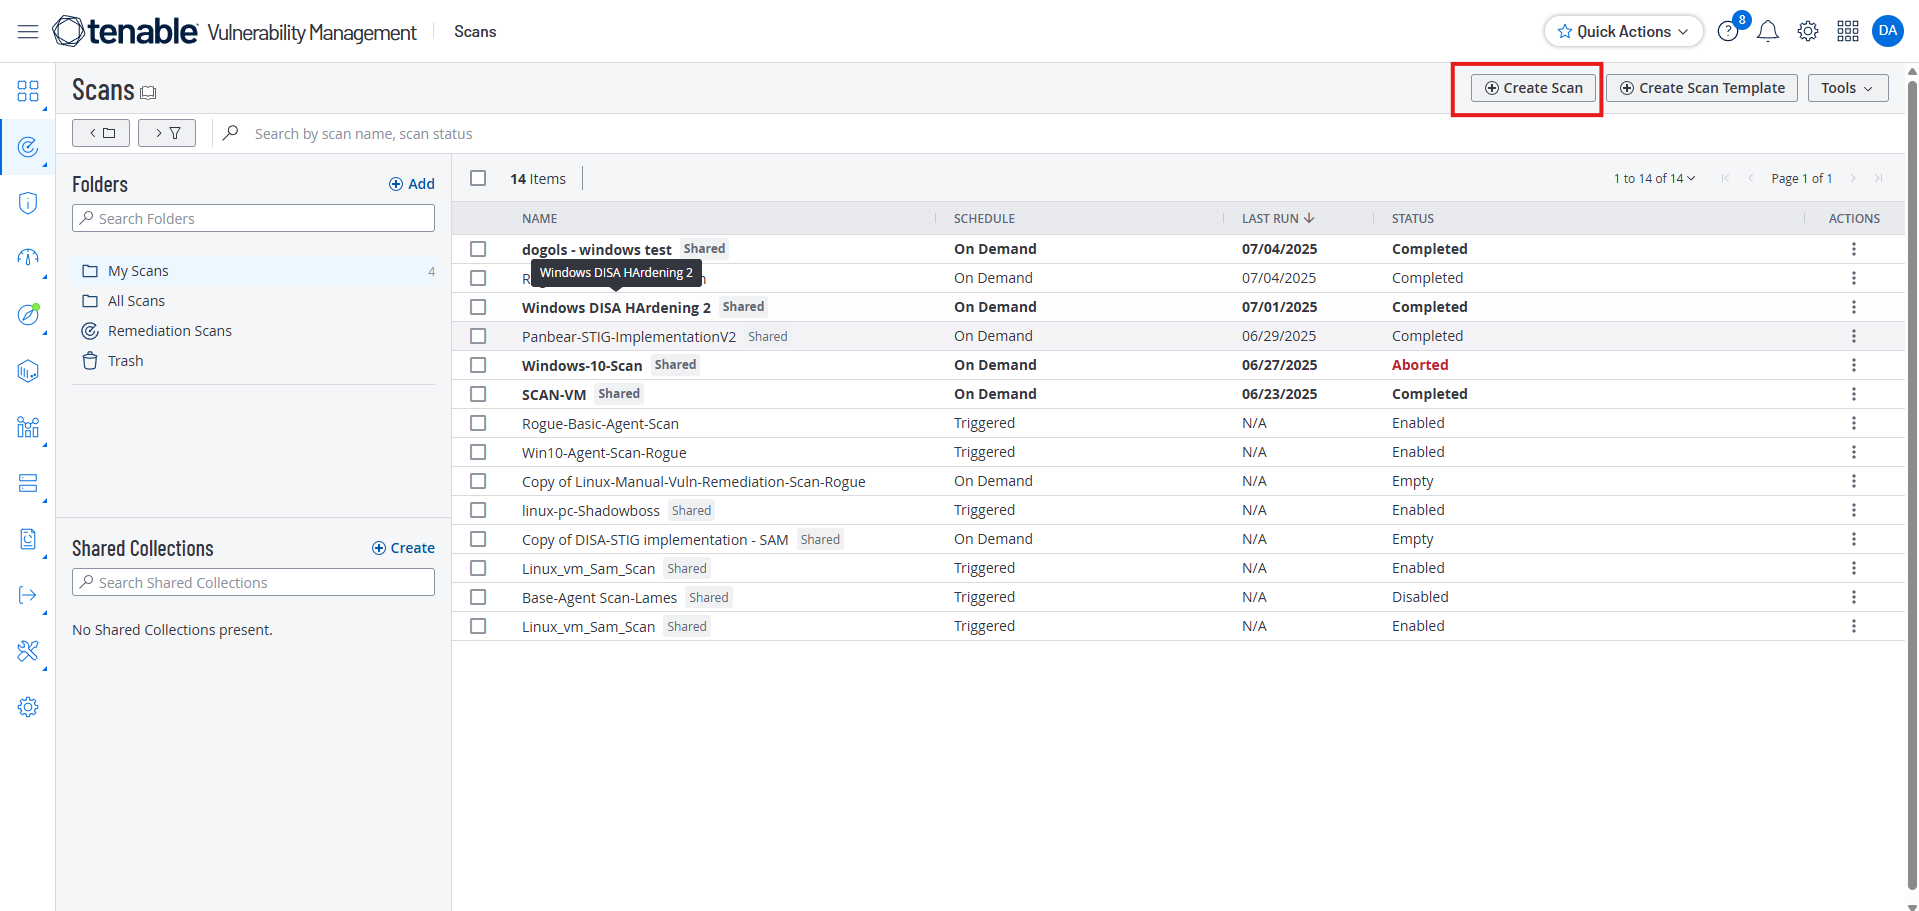This screenshot has width=1919, height=911.
Task: Select the dogols - windows test checkbox
Action: coord(478,249)
